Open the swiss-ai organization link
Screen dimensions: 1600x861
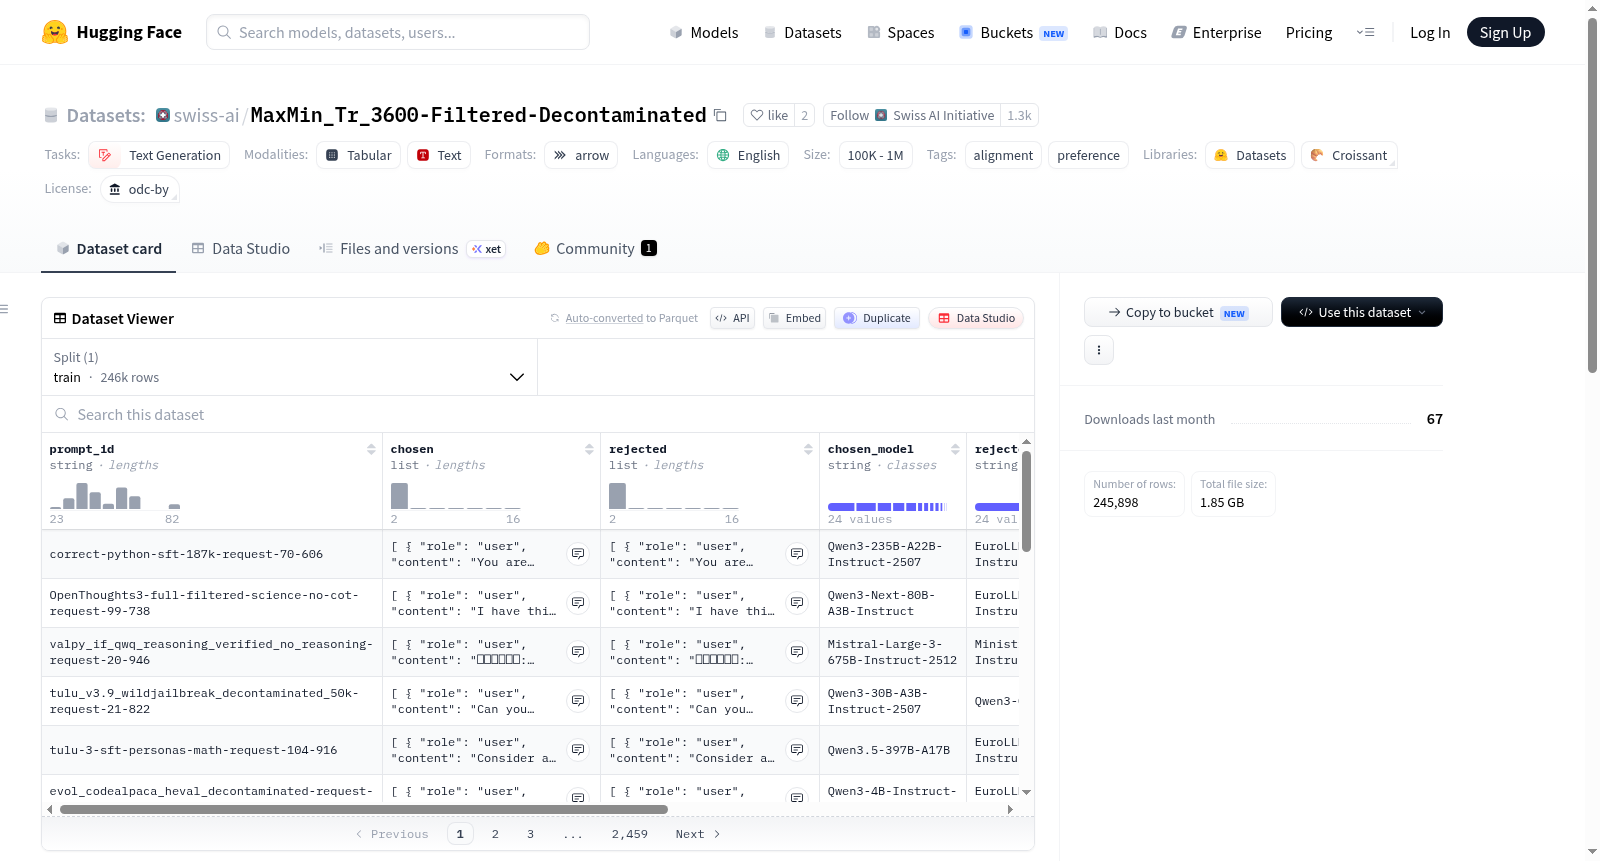pos(206,116)
